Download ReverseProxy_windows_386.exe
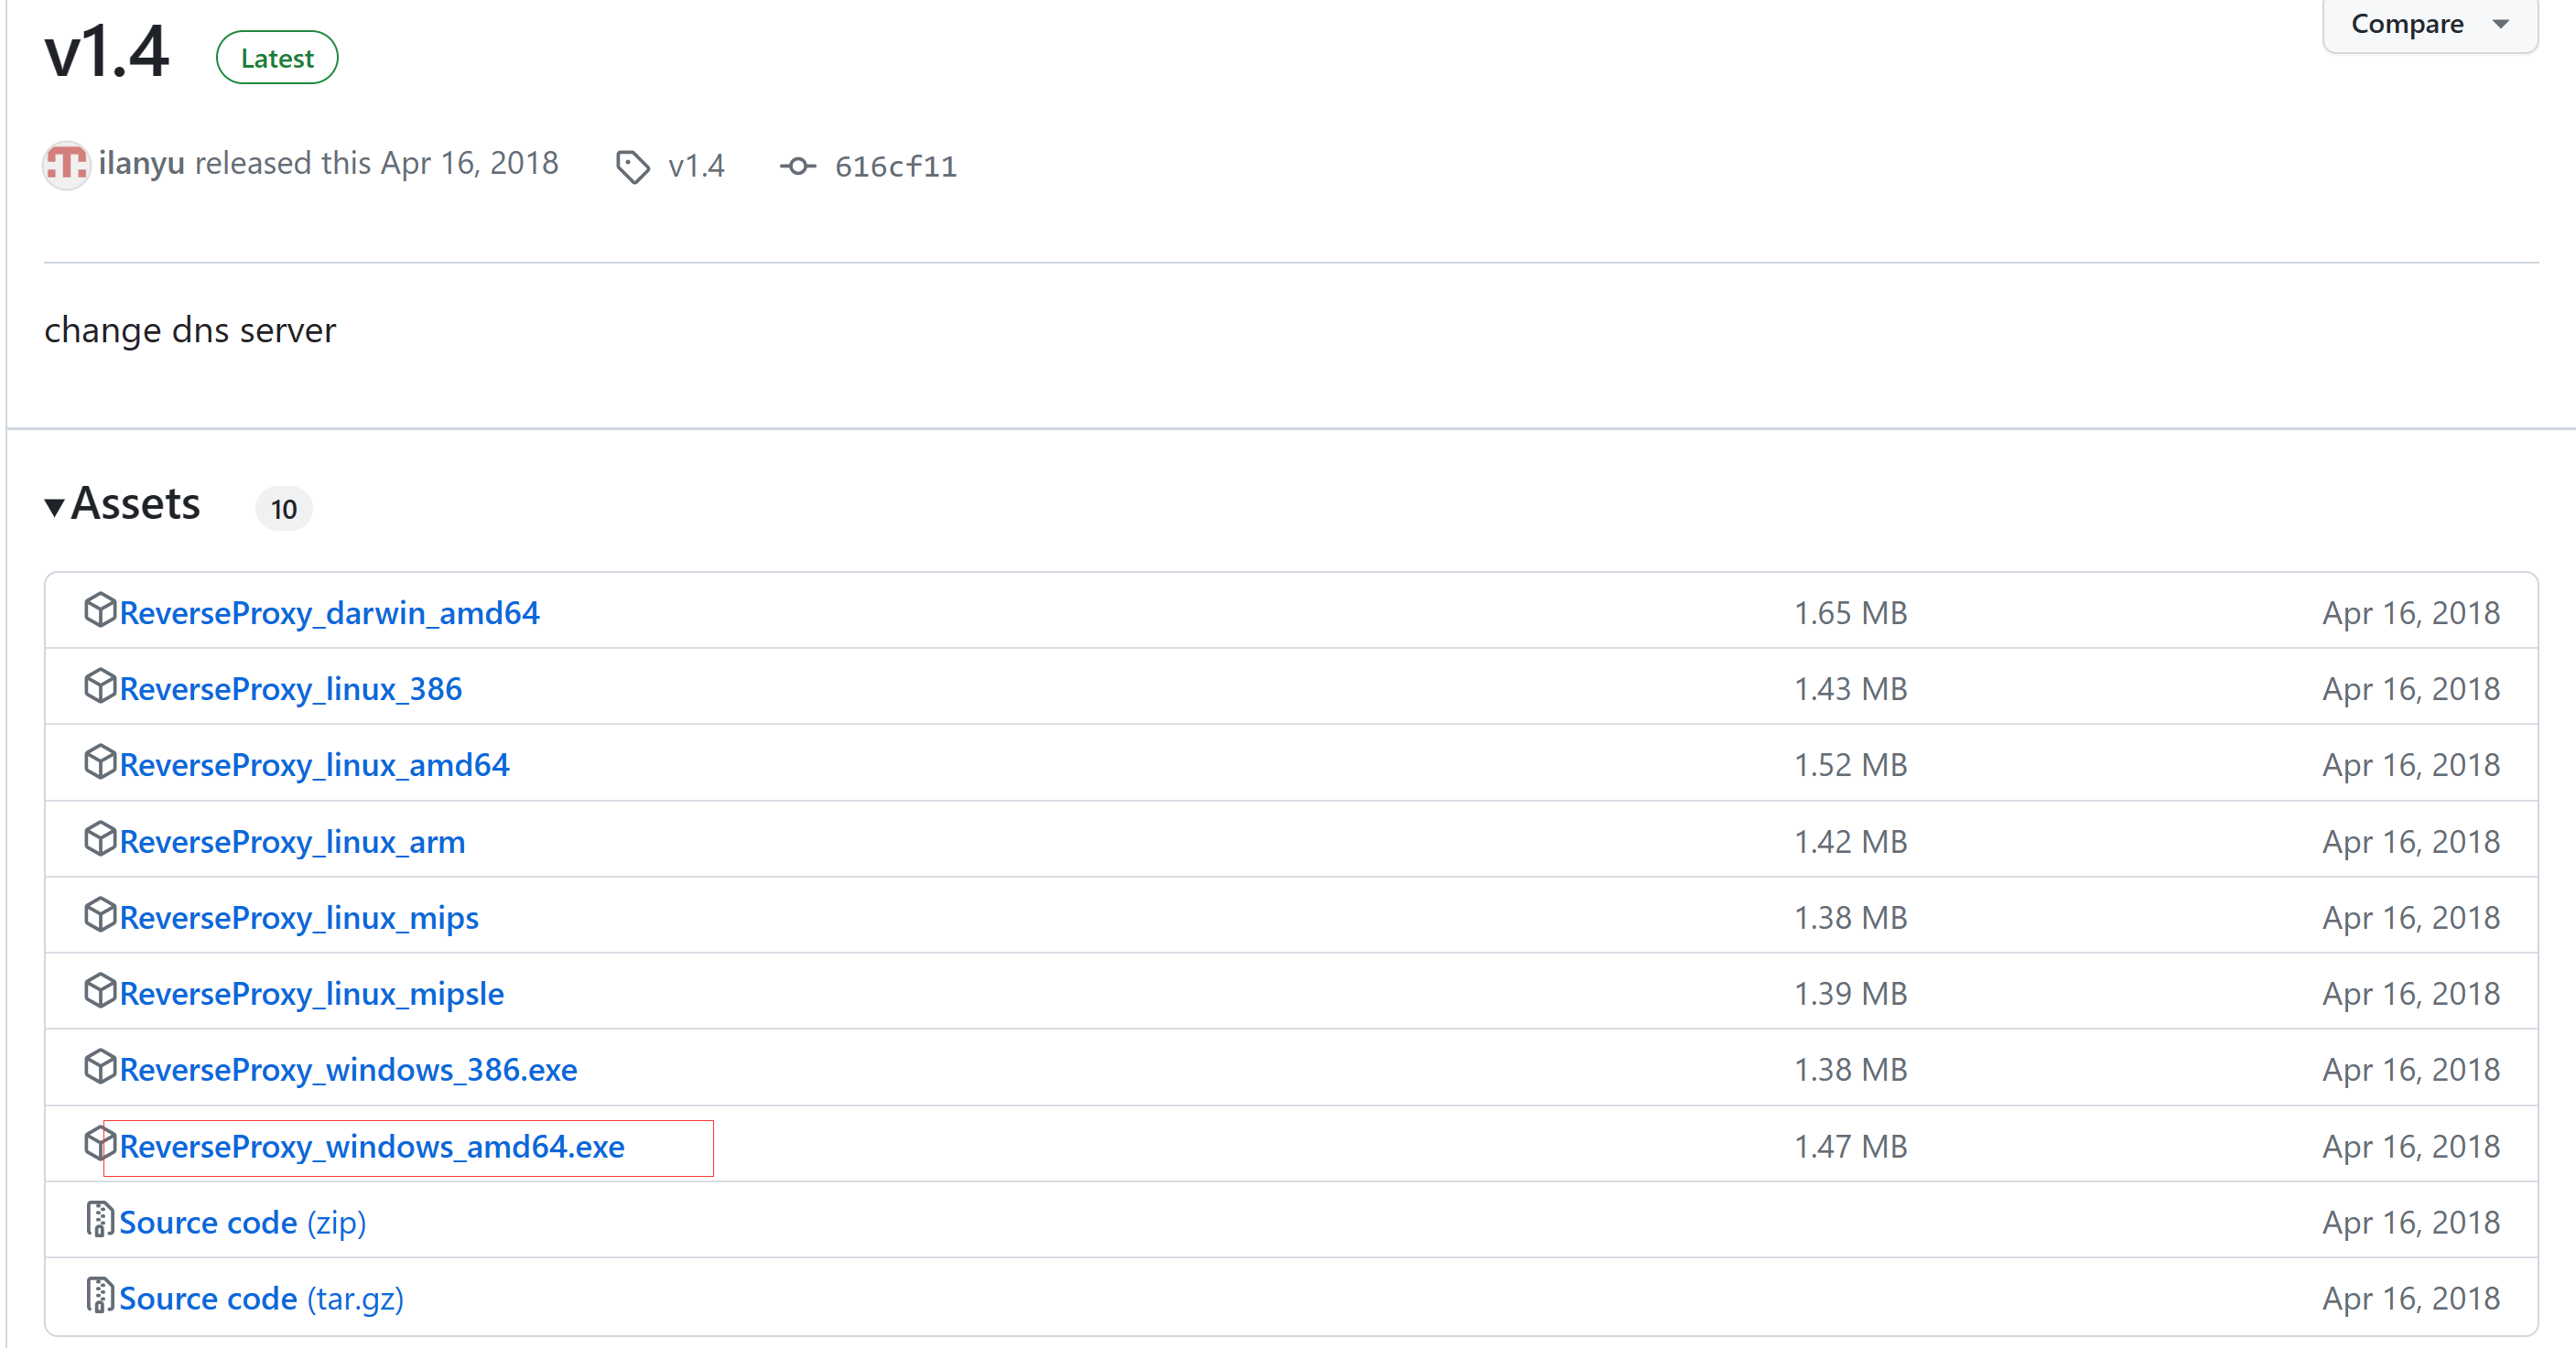2576x1348 pixels. [x=348, y=1069]
